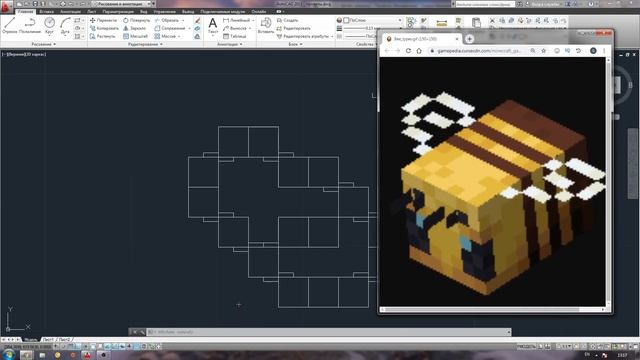Click the clipboard Paste icon in ribbon
640x360 pixels.
point(476,23)
